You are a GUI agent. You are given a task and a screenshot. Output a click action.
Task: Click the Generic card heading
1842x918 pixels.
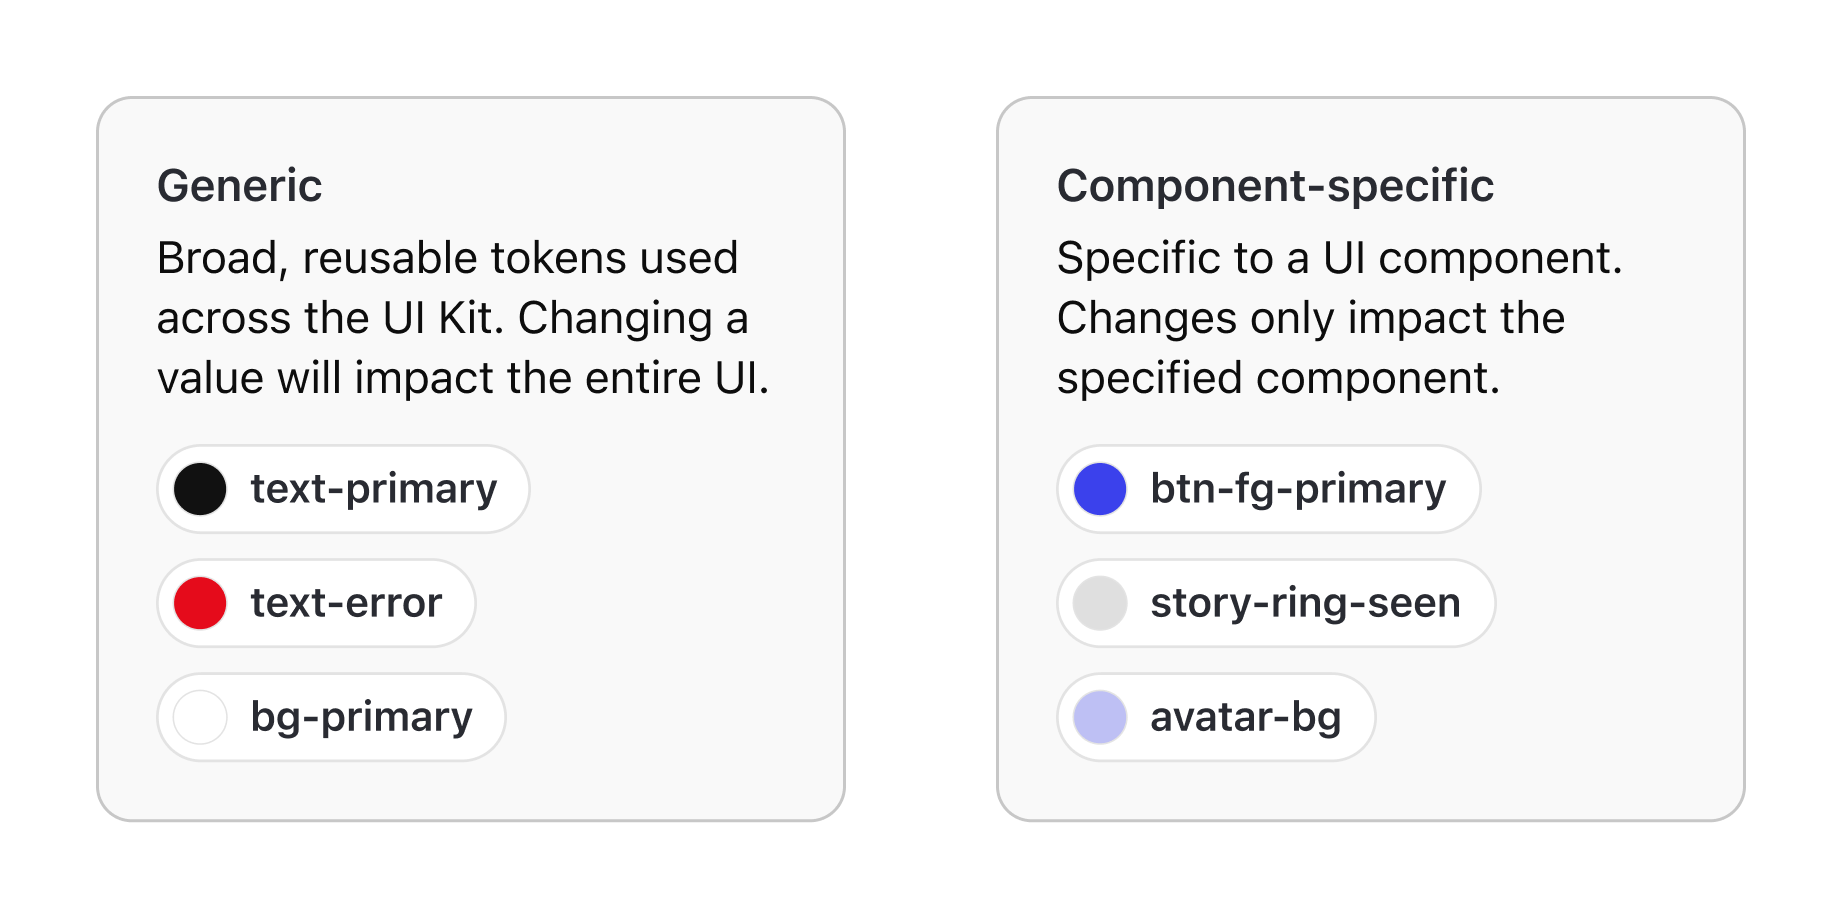click(x=240, y=186)
